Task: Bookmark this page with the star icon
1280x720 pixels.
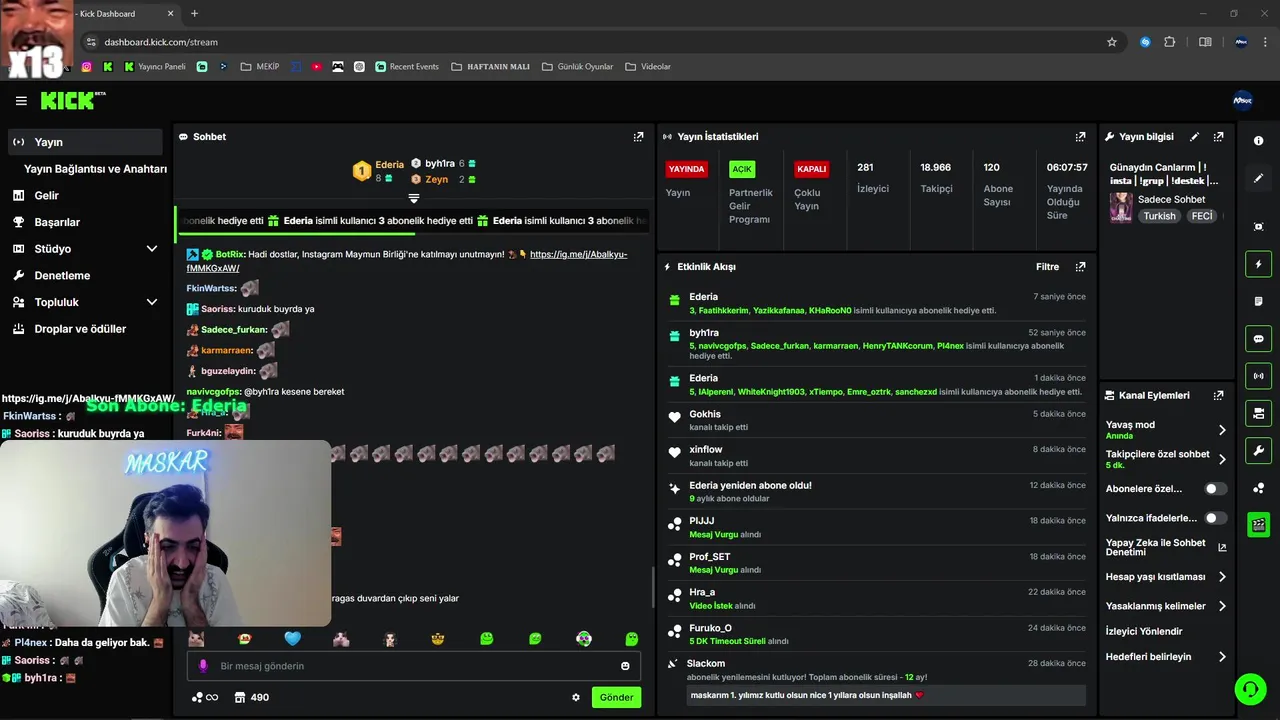Action: (x=1112, y=42)
